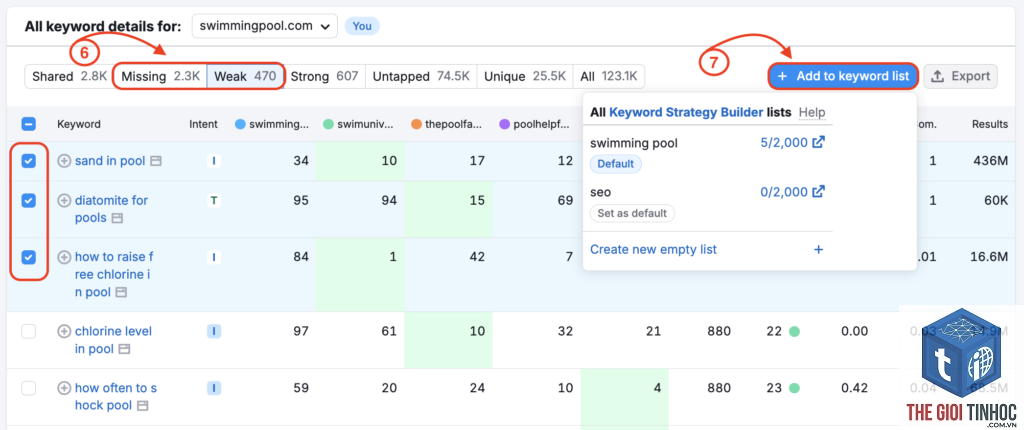Switch to the Missing keywords tab
Screen dimensions: 1024x430
(160, 76)
